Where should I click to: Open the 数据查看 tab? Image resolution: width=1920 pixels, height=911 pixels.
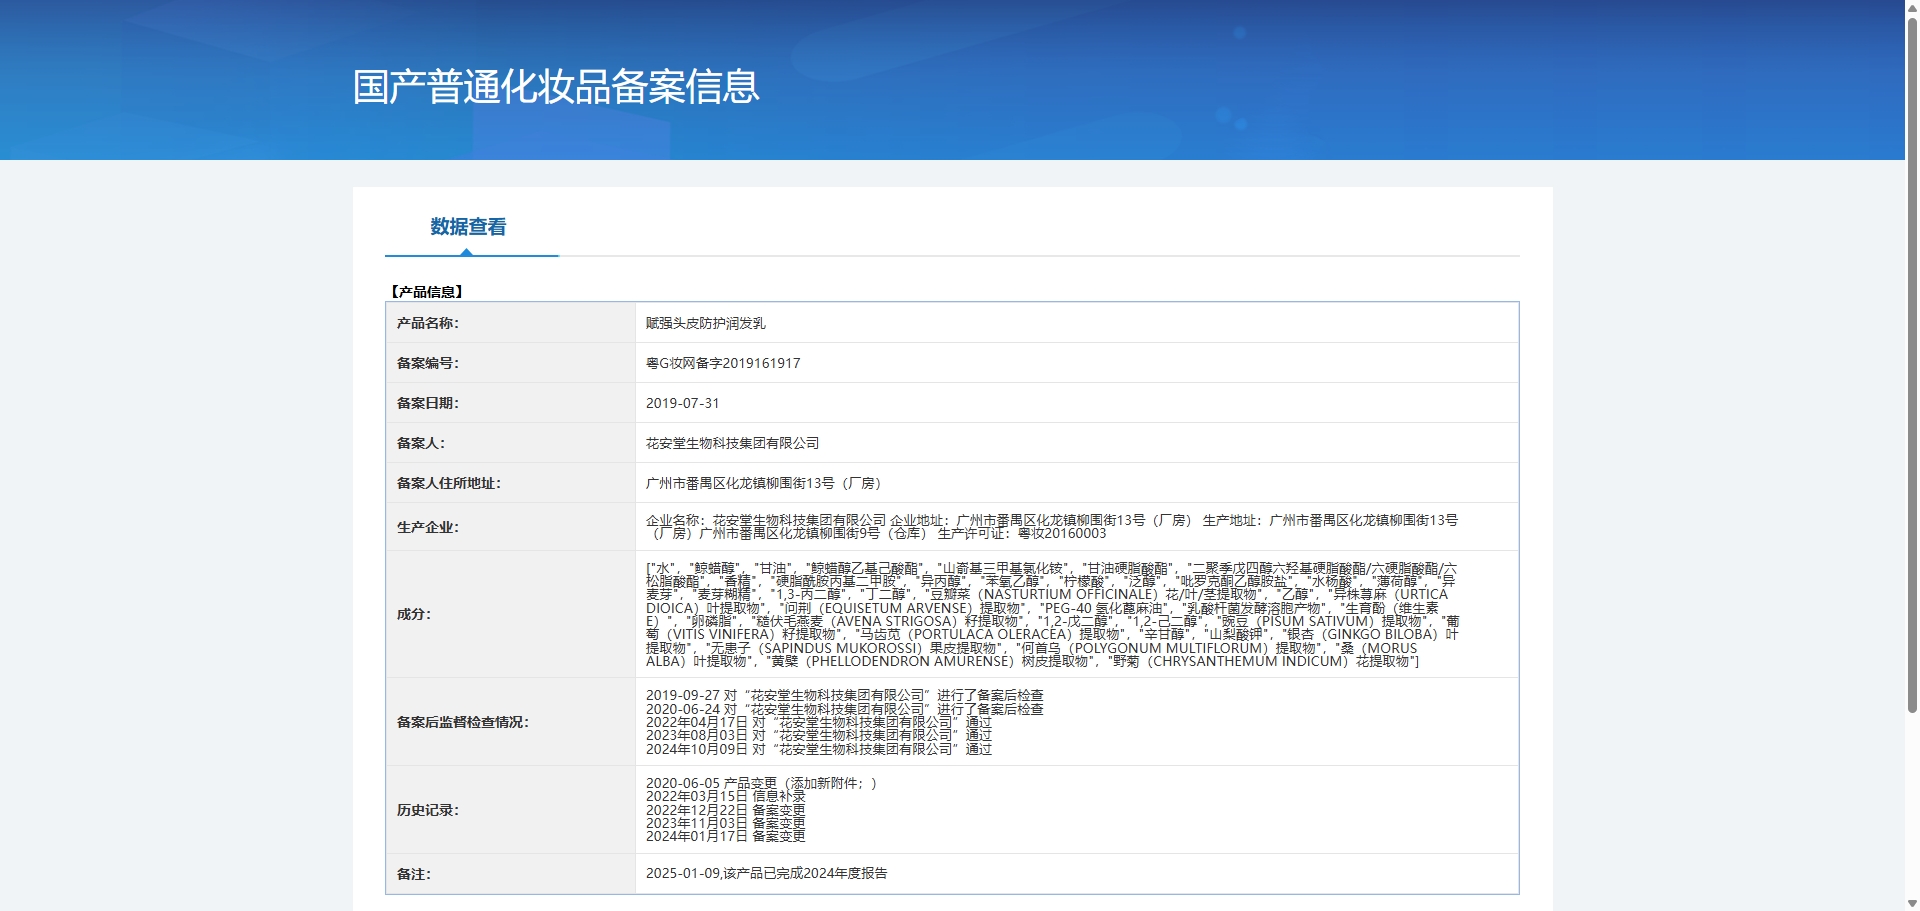click(x=468, y=227)
